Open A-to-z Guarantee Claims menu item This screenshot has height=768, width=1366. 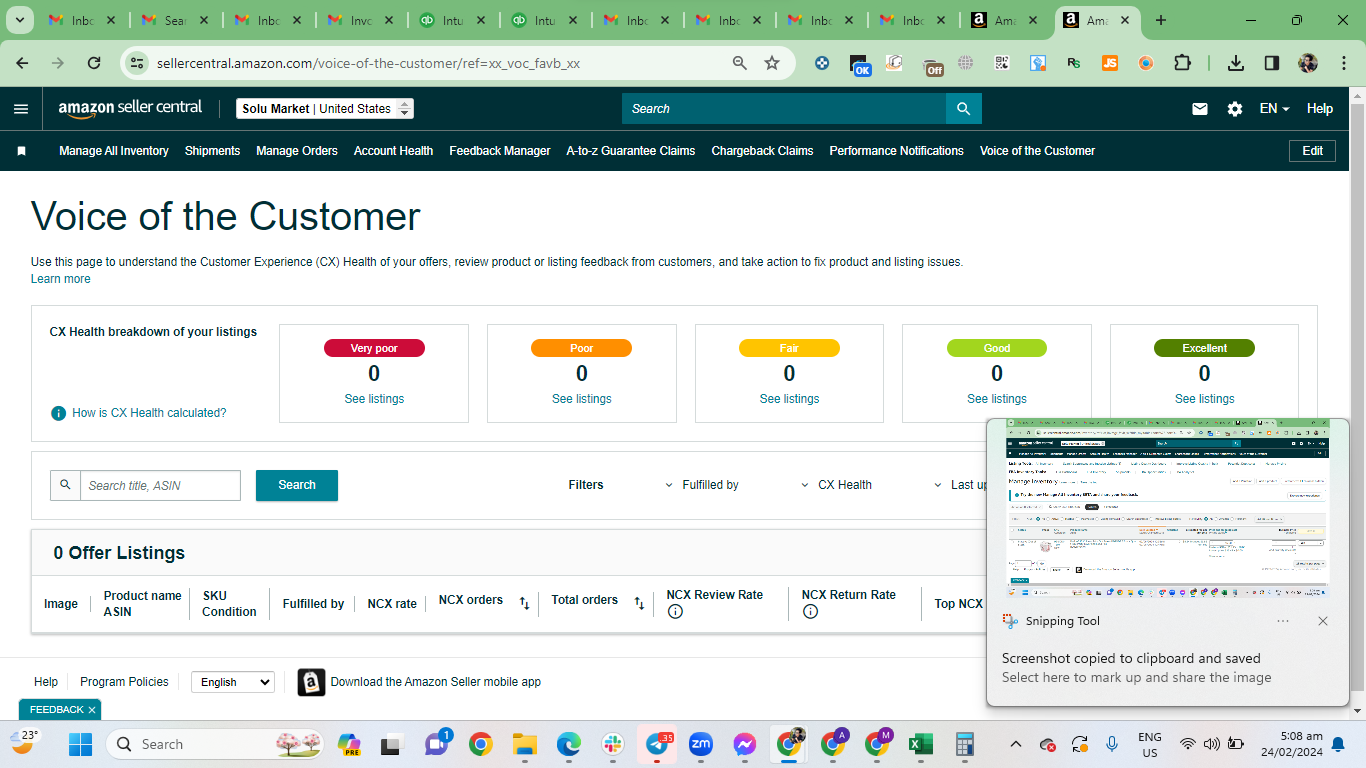click(x=631, y=151)
